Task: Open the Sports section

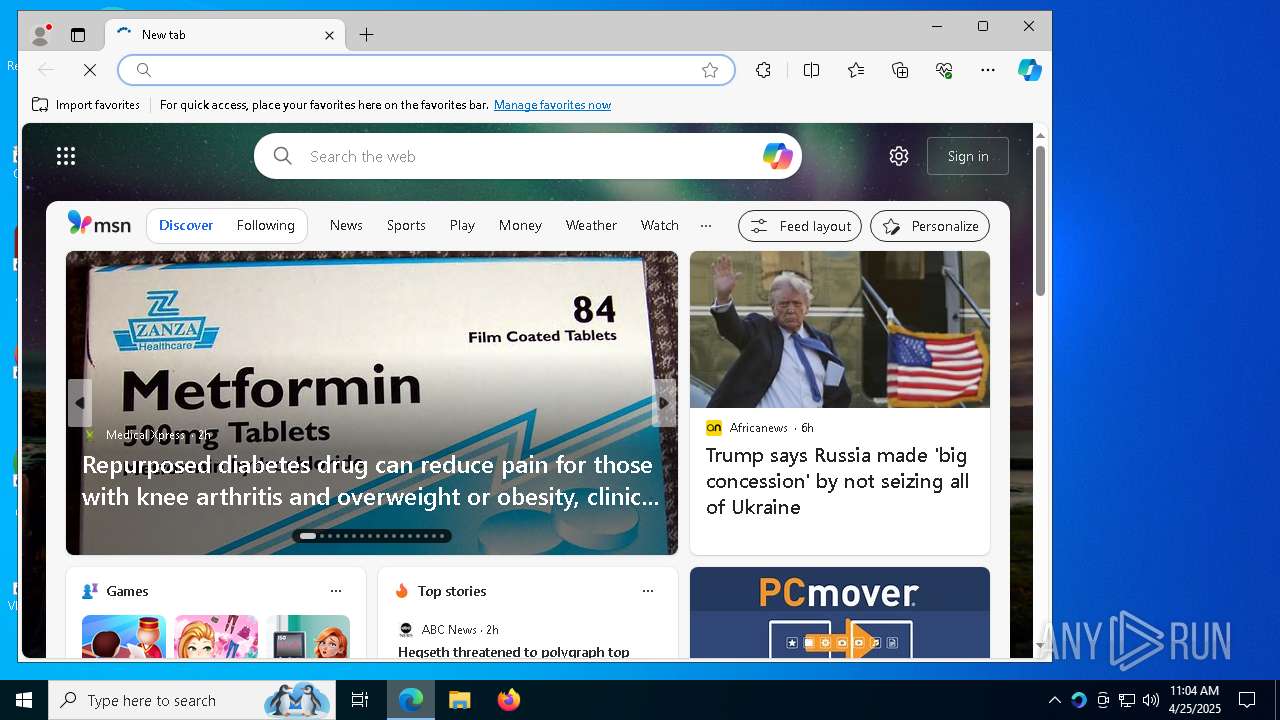Action: [406, 226]
